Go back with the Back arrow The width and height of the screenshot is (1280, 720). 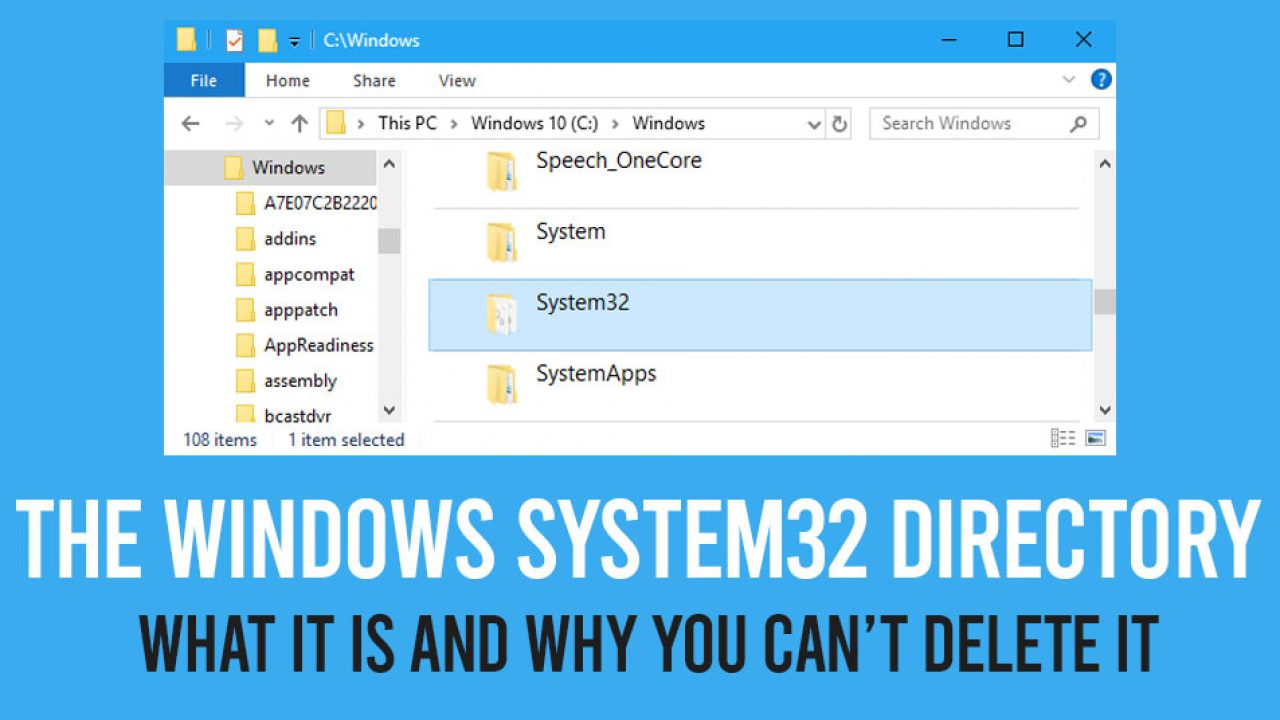click(x=190, y=124)
